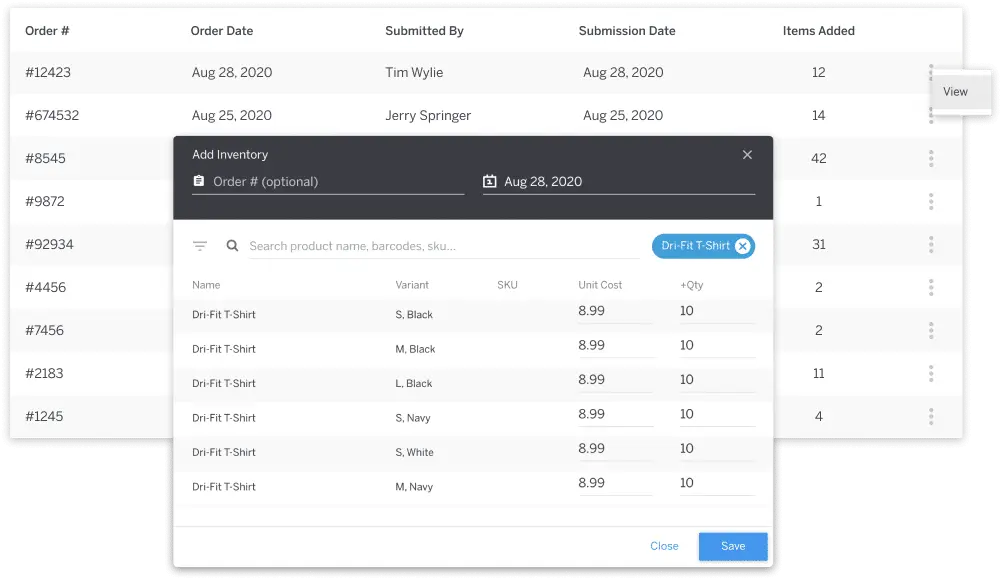
Task: Open the three-dot menu for order #9872
Action: coord(931,201)
